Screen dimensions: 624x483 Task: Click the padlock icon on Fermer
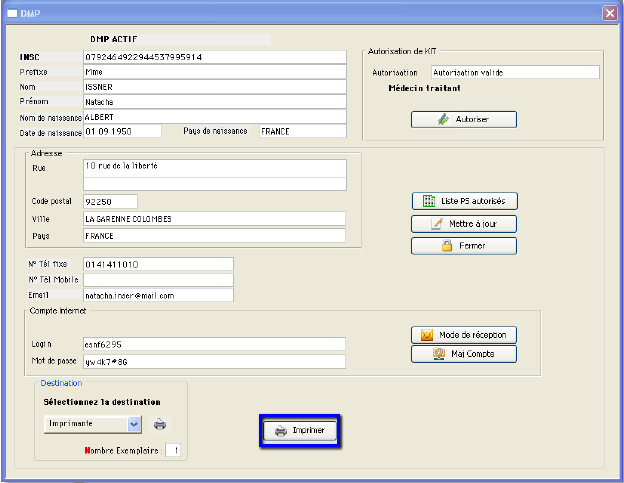(x=447, y=245)
